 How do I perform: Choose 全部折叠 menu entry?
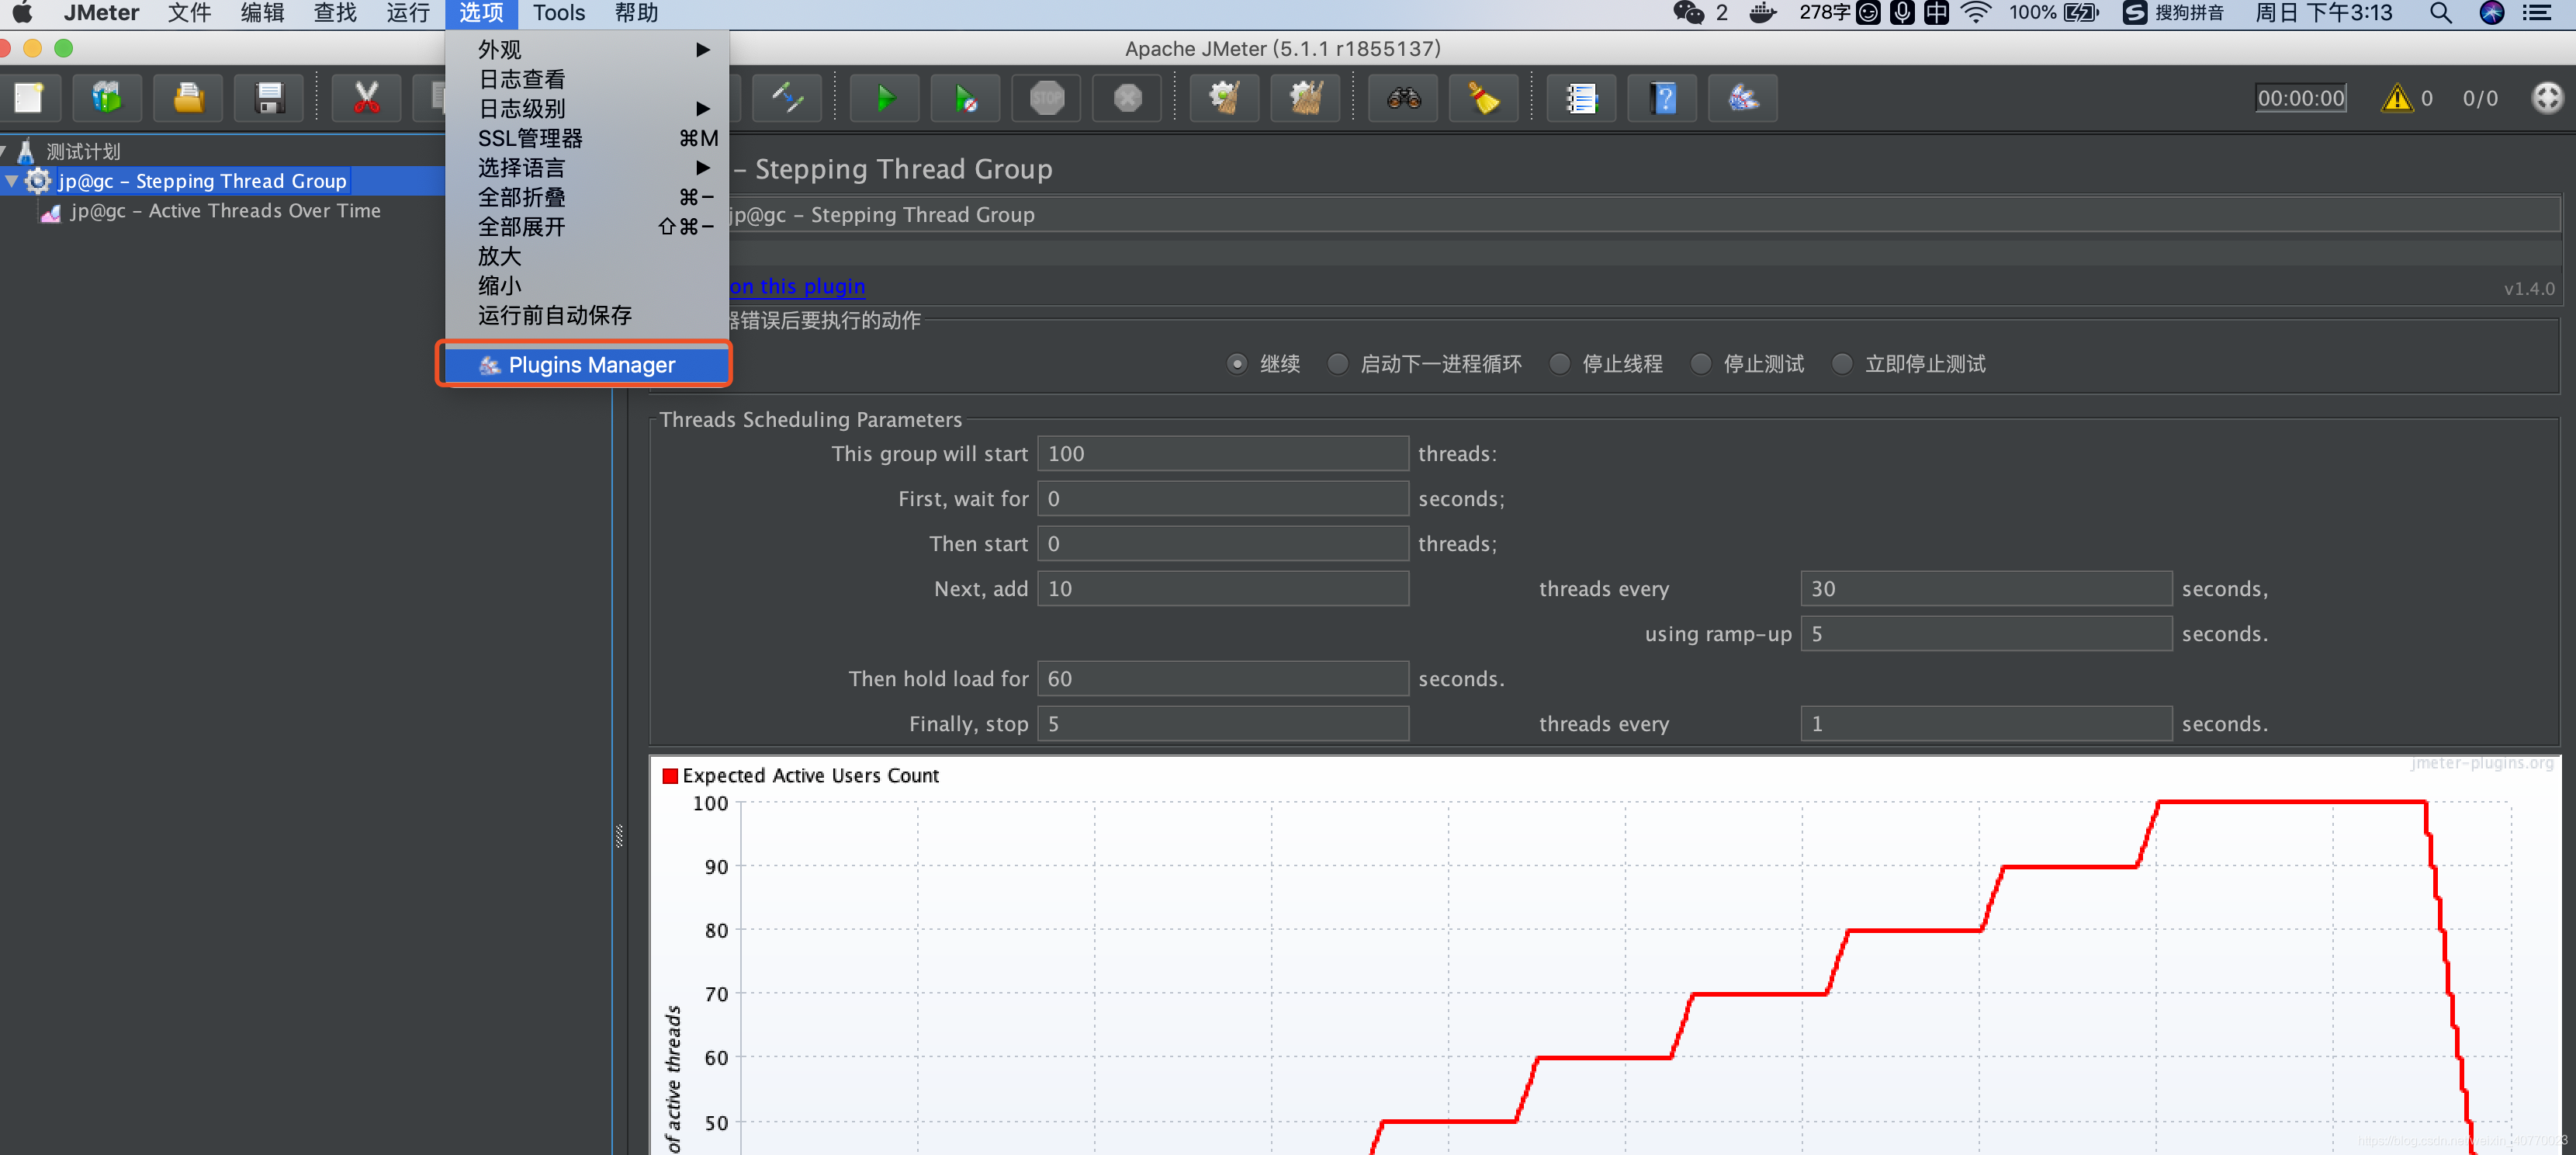tap(587, 197)
